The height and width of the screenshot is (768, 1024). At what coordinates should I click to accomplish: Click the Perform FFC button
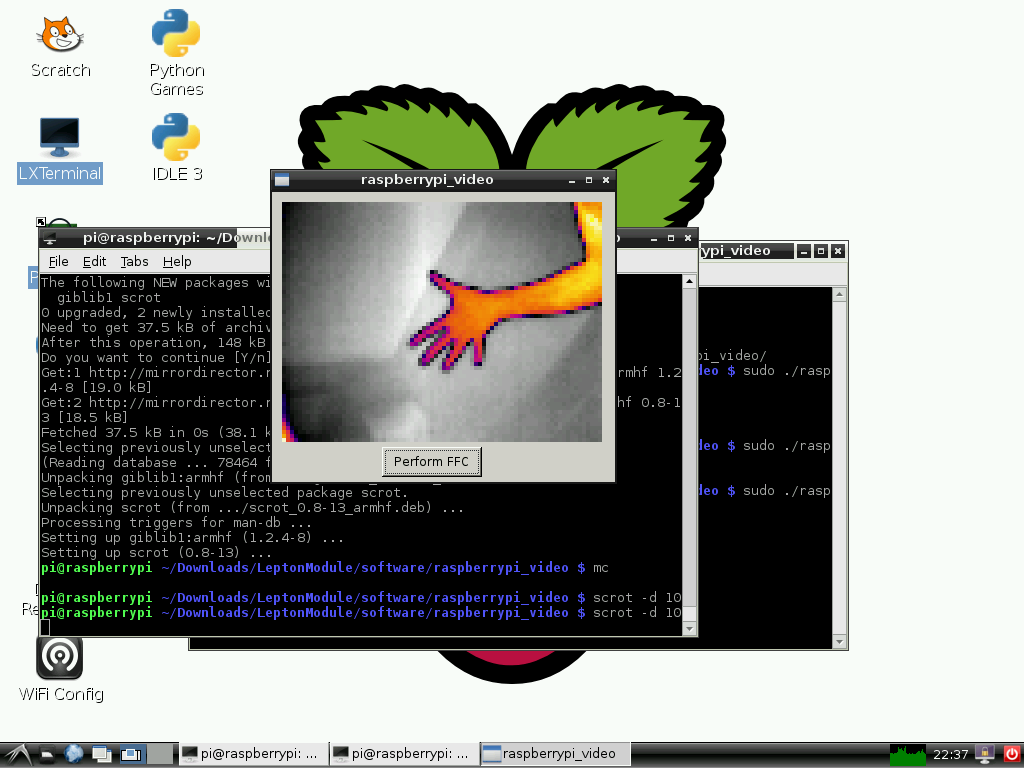point(431,462)
